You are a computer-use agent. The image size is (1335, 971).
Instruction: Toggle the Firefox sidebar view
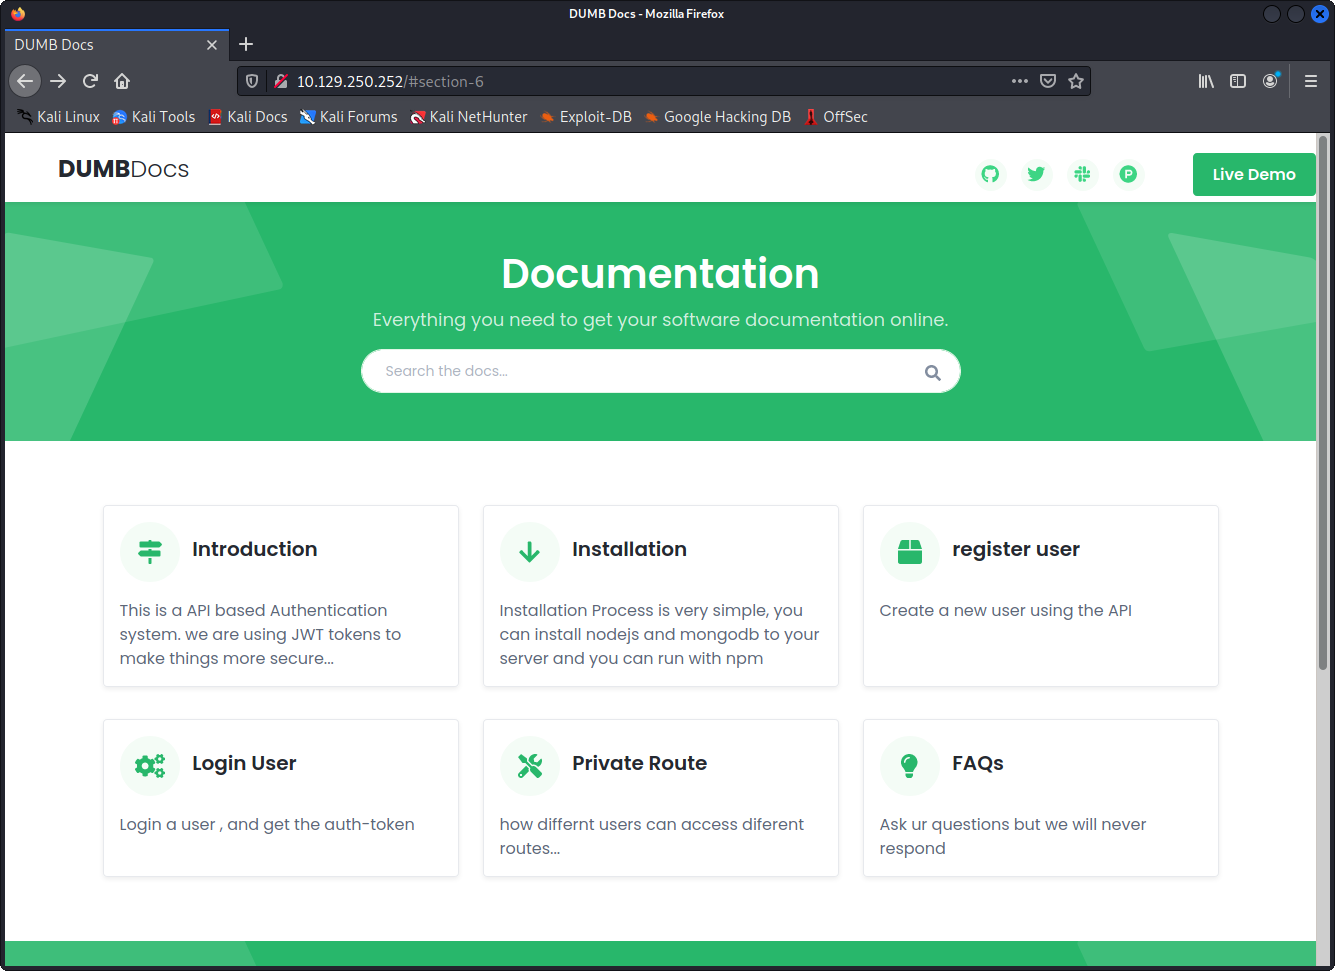click(1238, 81)
